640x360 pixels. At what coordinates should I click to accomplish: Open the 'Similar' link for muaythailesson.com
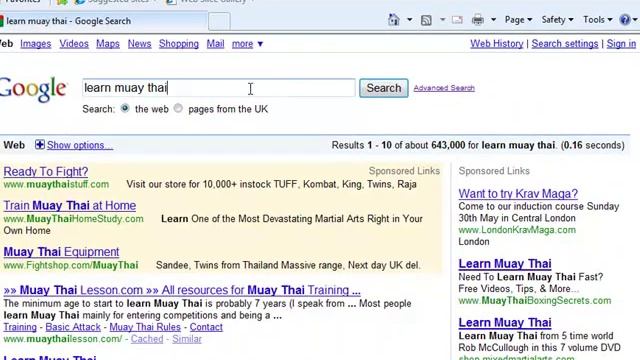pyautogui.click(x=187, y=339)
